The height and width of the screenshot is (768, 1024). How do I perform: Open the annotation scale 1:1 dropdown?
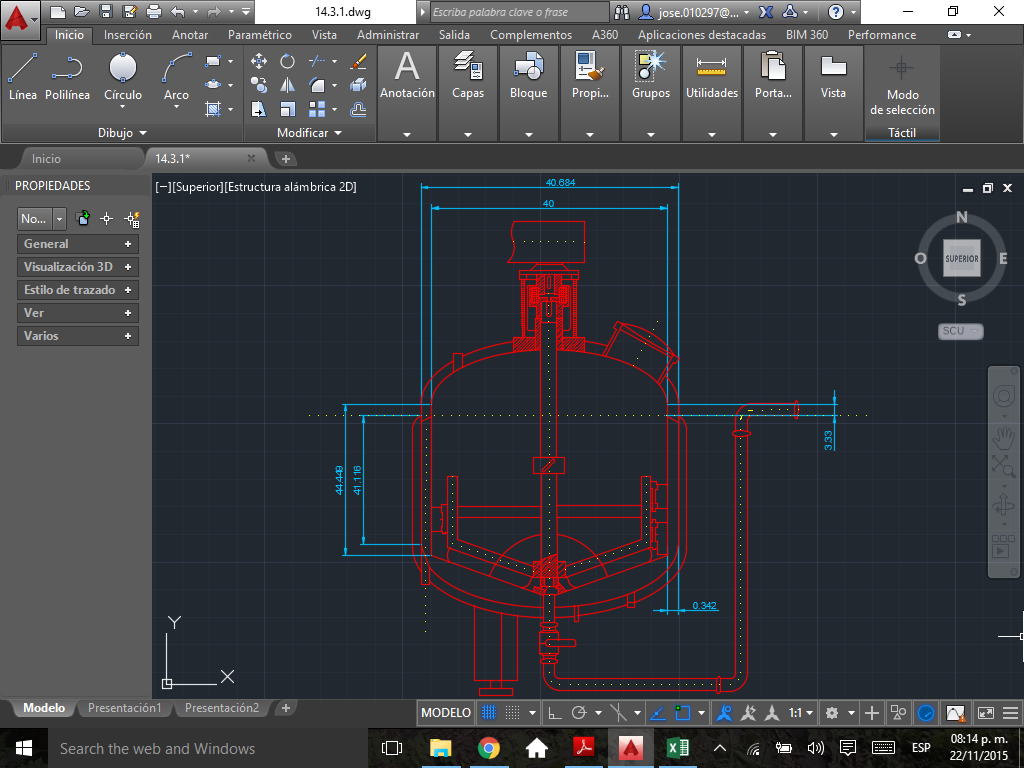point(801,712)
